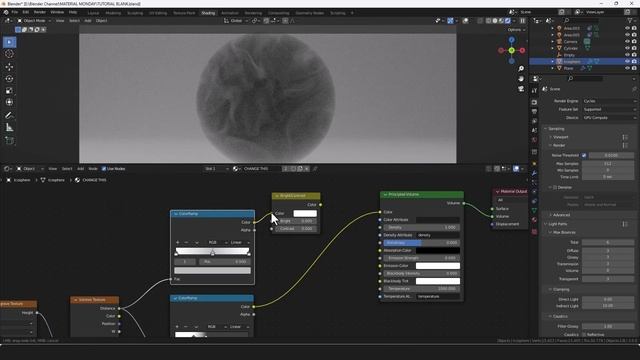640x360 pixels.
Task: Disable render for the Icosphere object
Action: [x=634, y=61]
